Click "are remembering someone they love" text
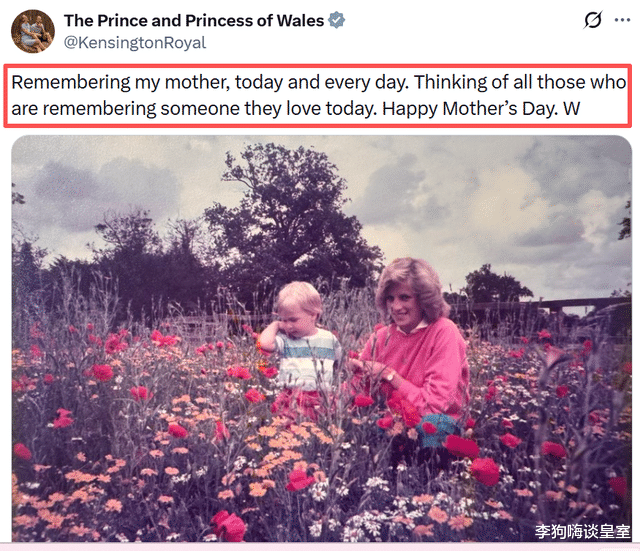The image size is (640, 551). (x=148, y=108)
